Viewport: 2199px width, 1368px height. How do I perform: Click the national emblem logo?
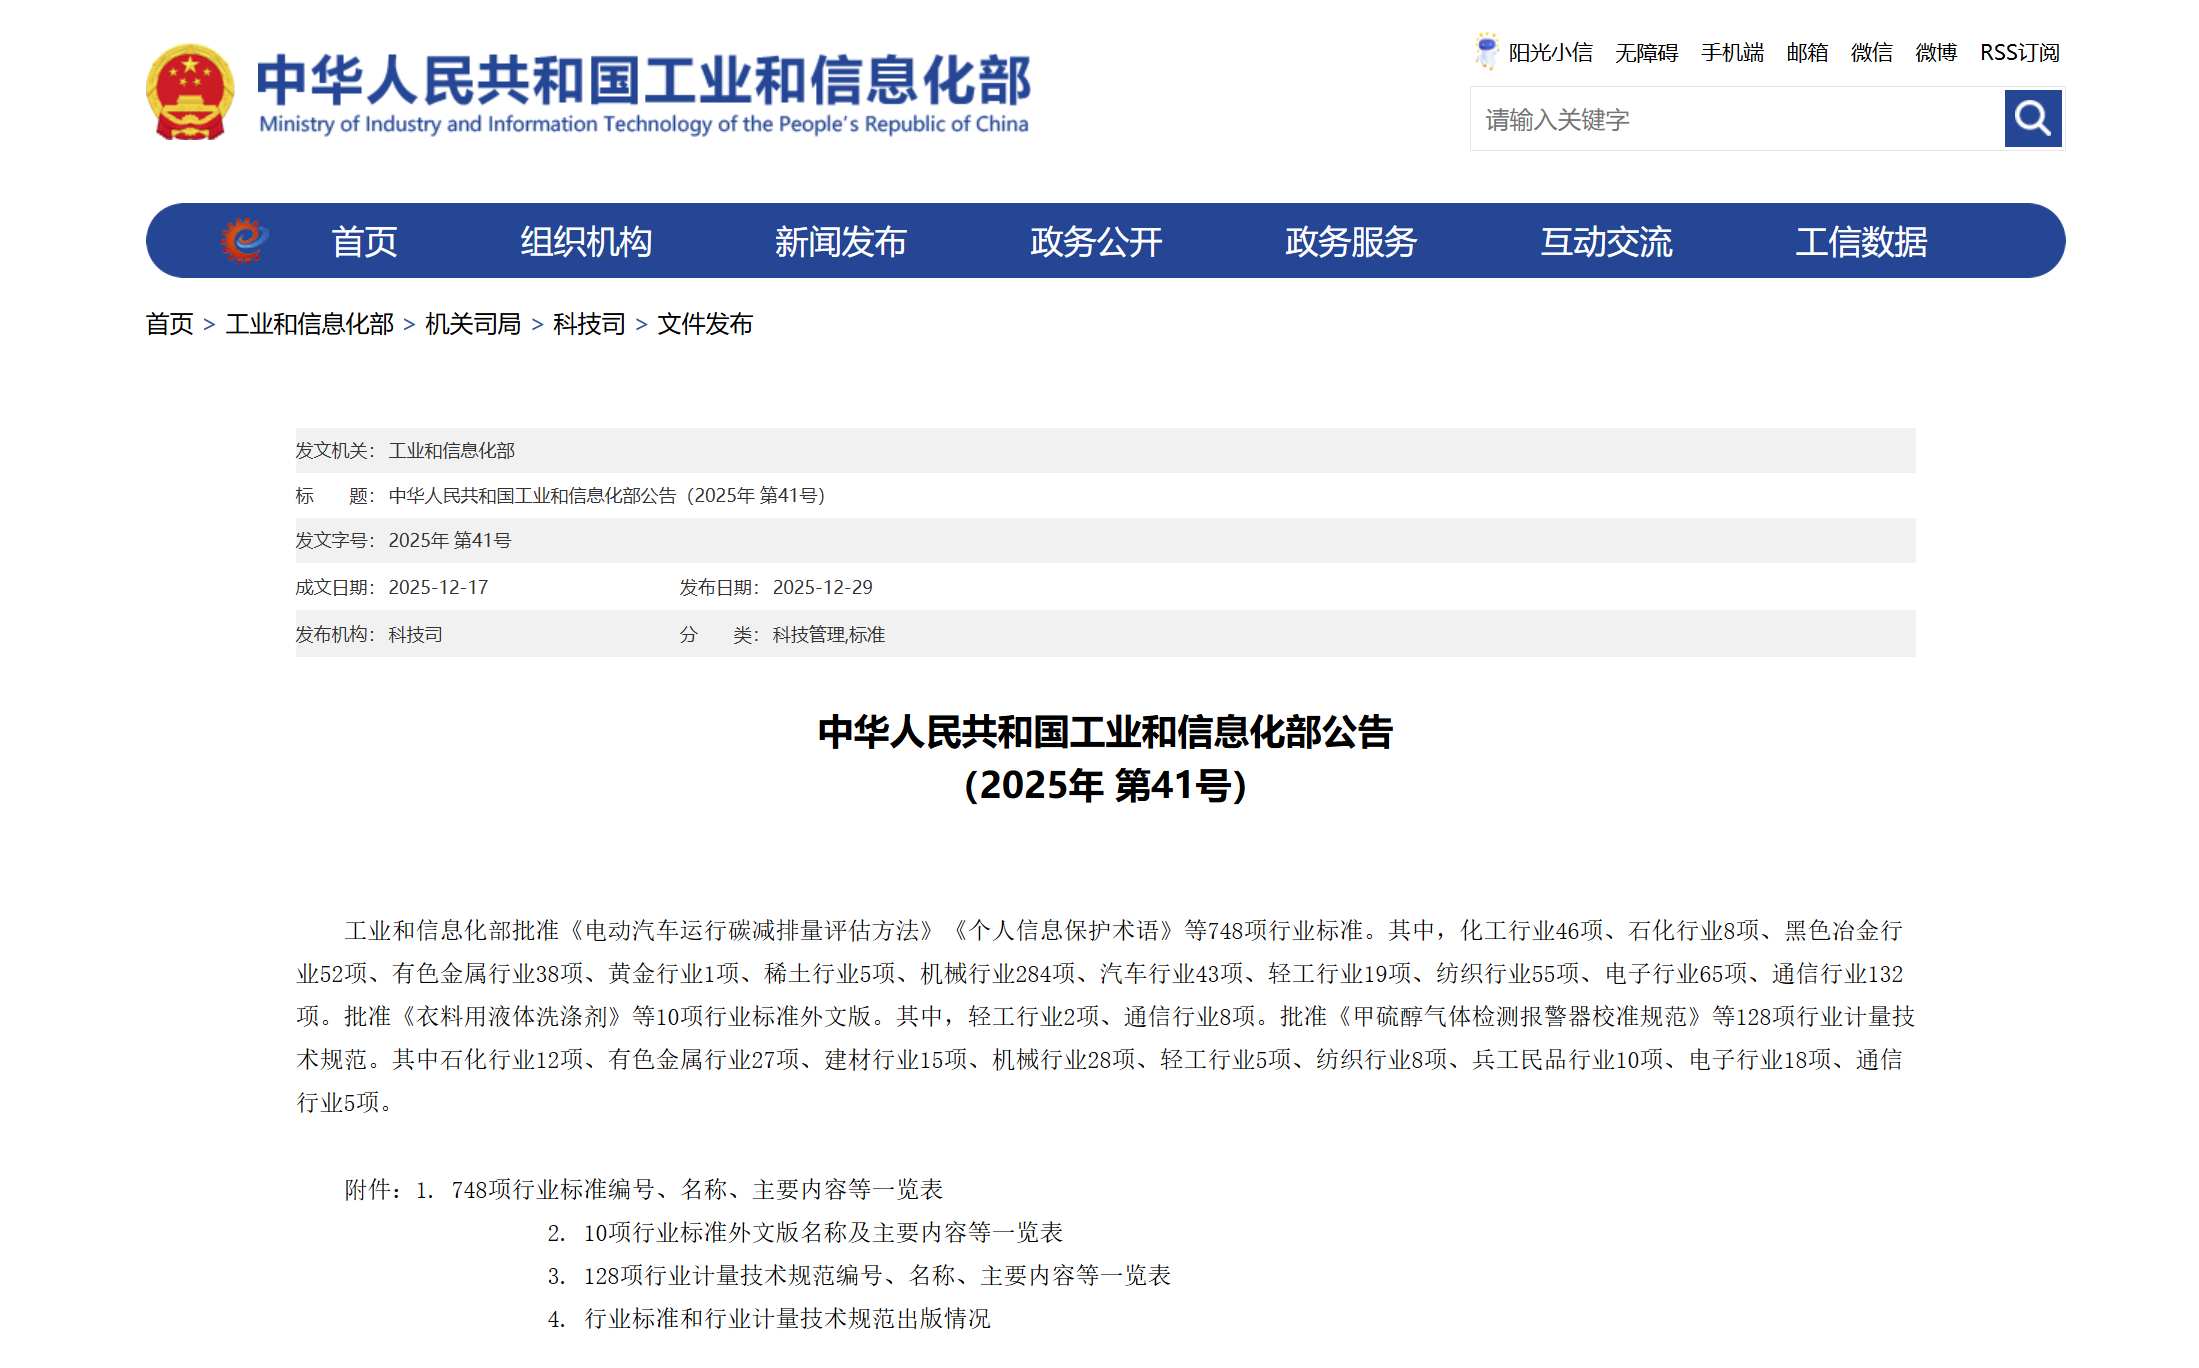click(x=190, y=92)
